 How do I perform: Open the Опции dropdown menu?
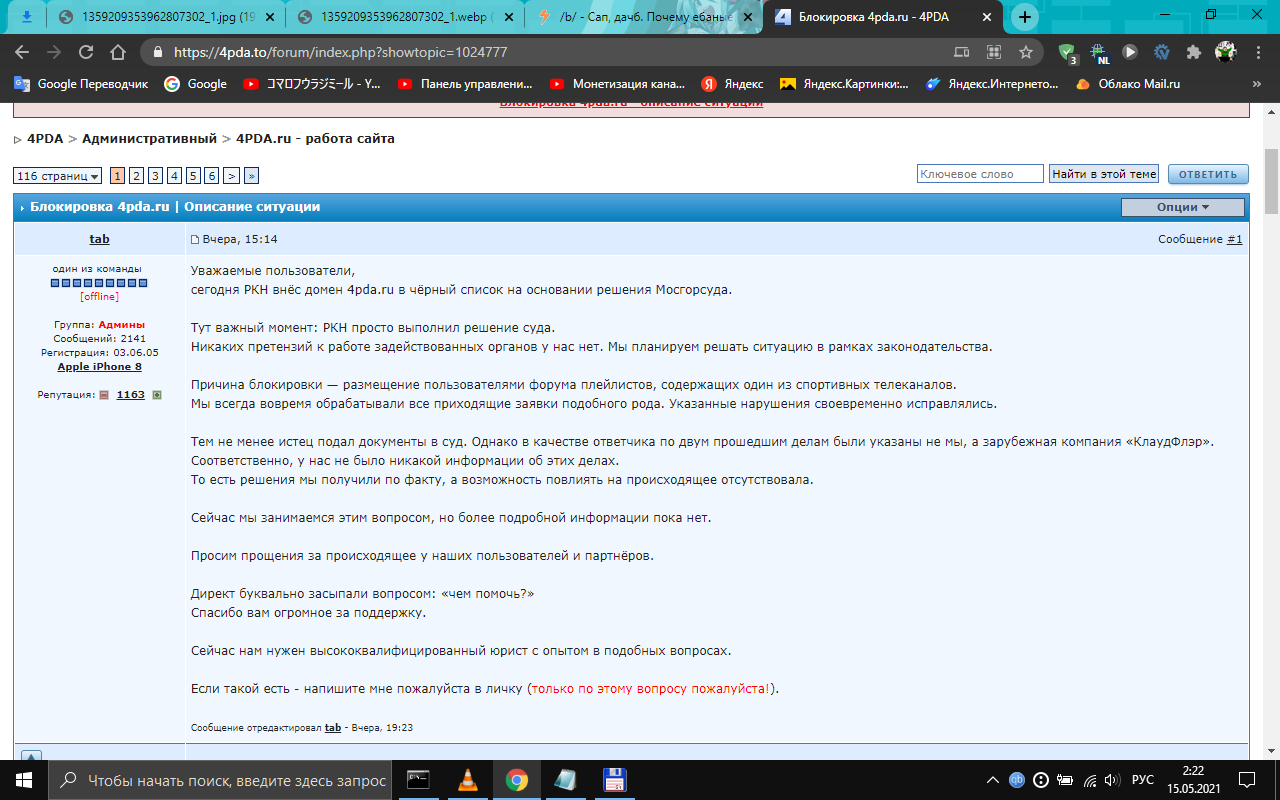pyautogui.click(x=1183, y=207)
